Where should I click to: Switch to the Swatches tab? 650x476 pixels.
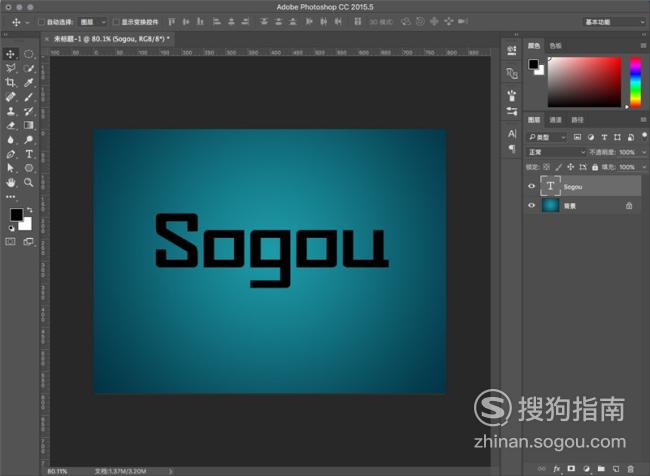pyautogui.click(x=555, y=45)
